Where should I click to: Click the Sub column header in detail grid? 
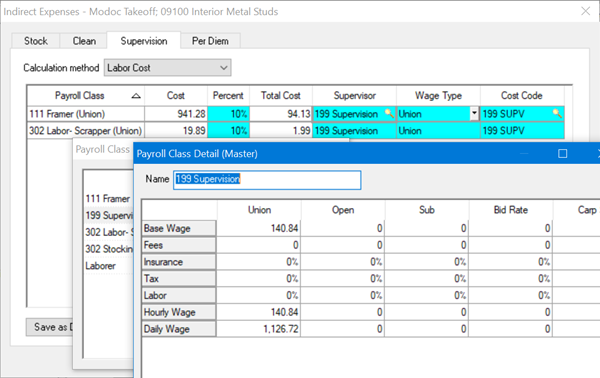(427, 210)
